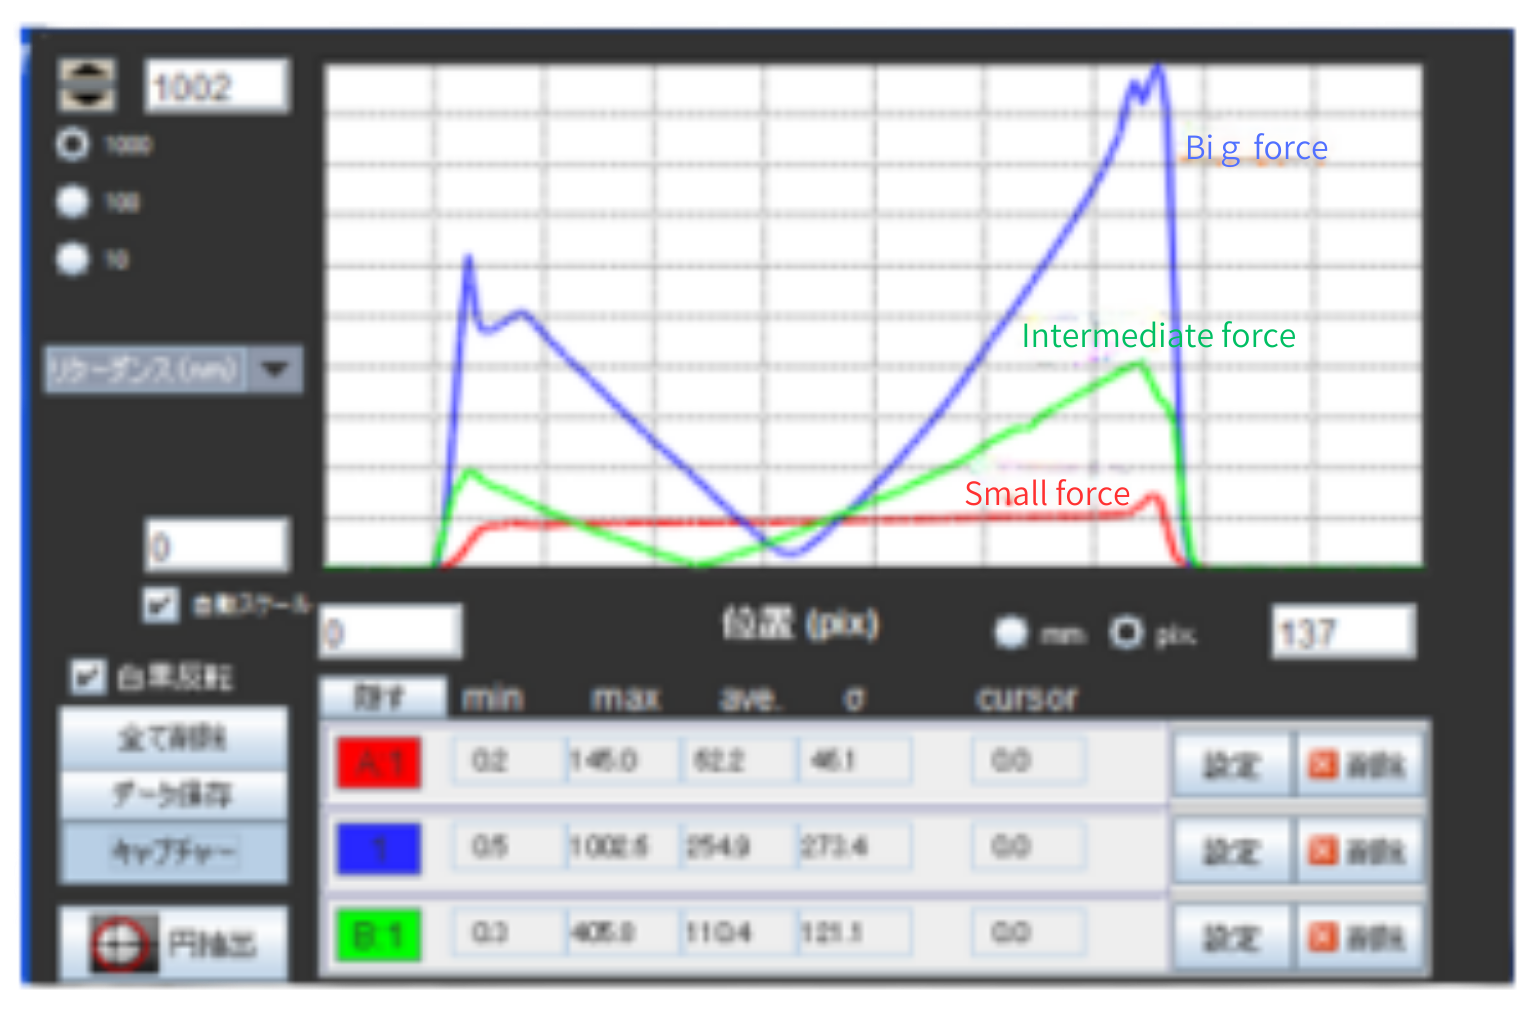Image resolution: width=1536 pixels, height=1024 pixels.
Task: Open the retardance (nm) dropdown arrow
Action: 275,370
